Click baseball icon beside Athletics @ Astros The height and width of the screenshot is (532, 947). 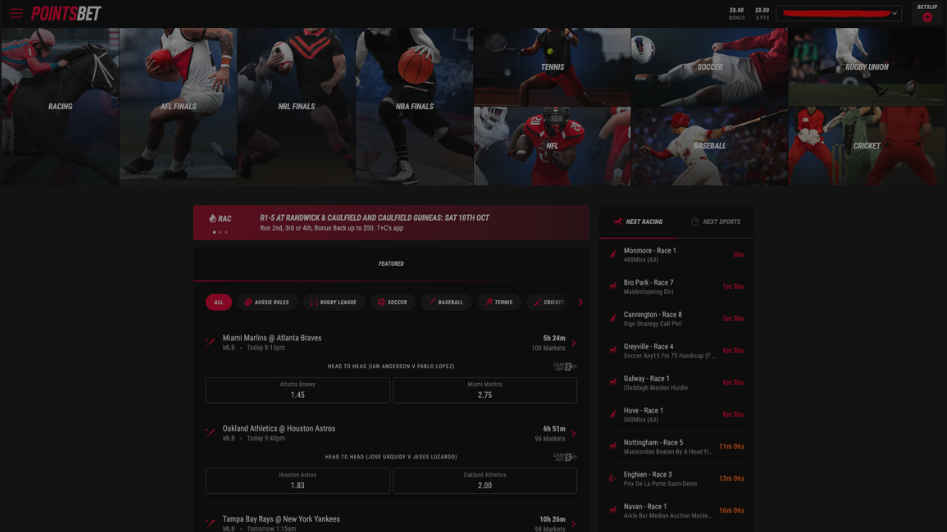[210, 433]
